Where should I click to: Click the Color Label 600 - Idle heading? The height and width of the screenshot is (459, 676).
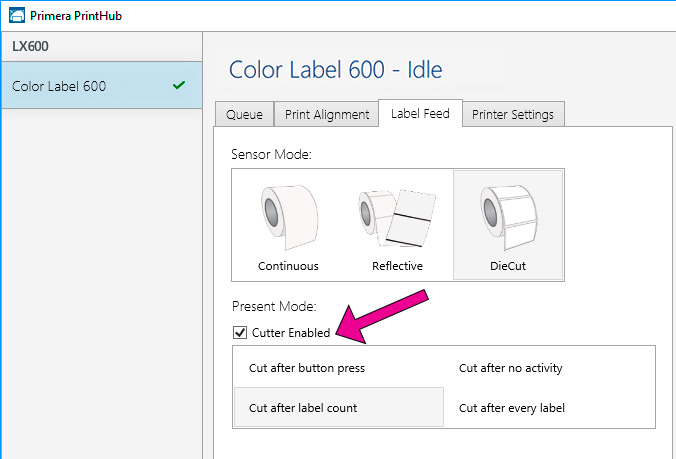(x=335, y=69)
